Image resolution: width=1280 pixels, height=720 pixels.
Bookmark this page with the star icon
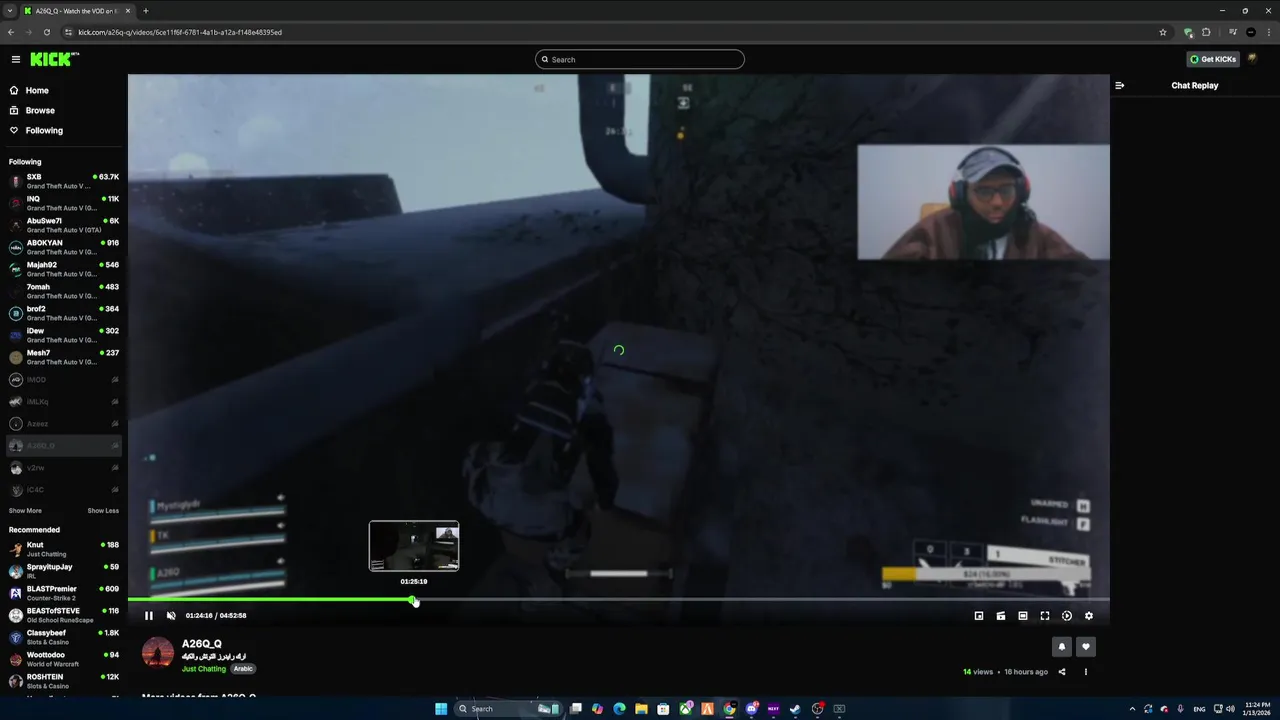1163,32
